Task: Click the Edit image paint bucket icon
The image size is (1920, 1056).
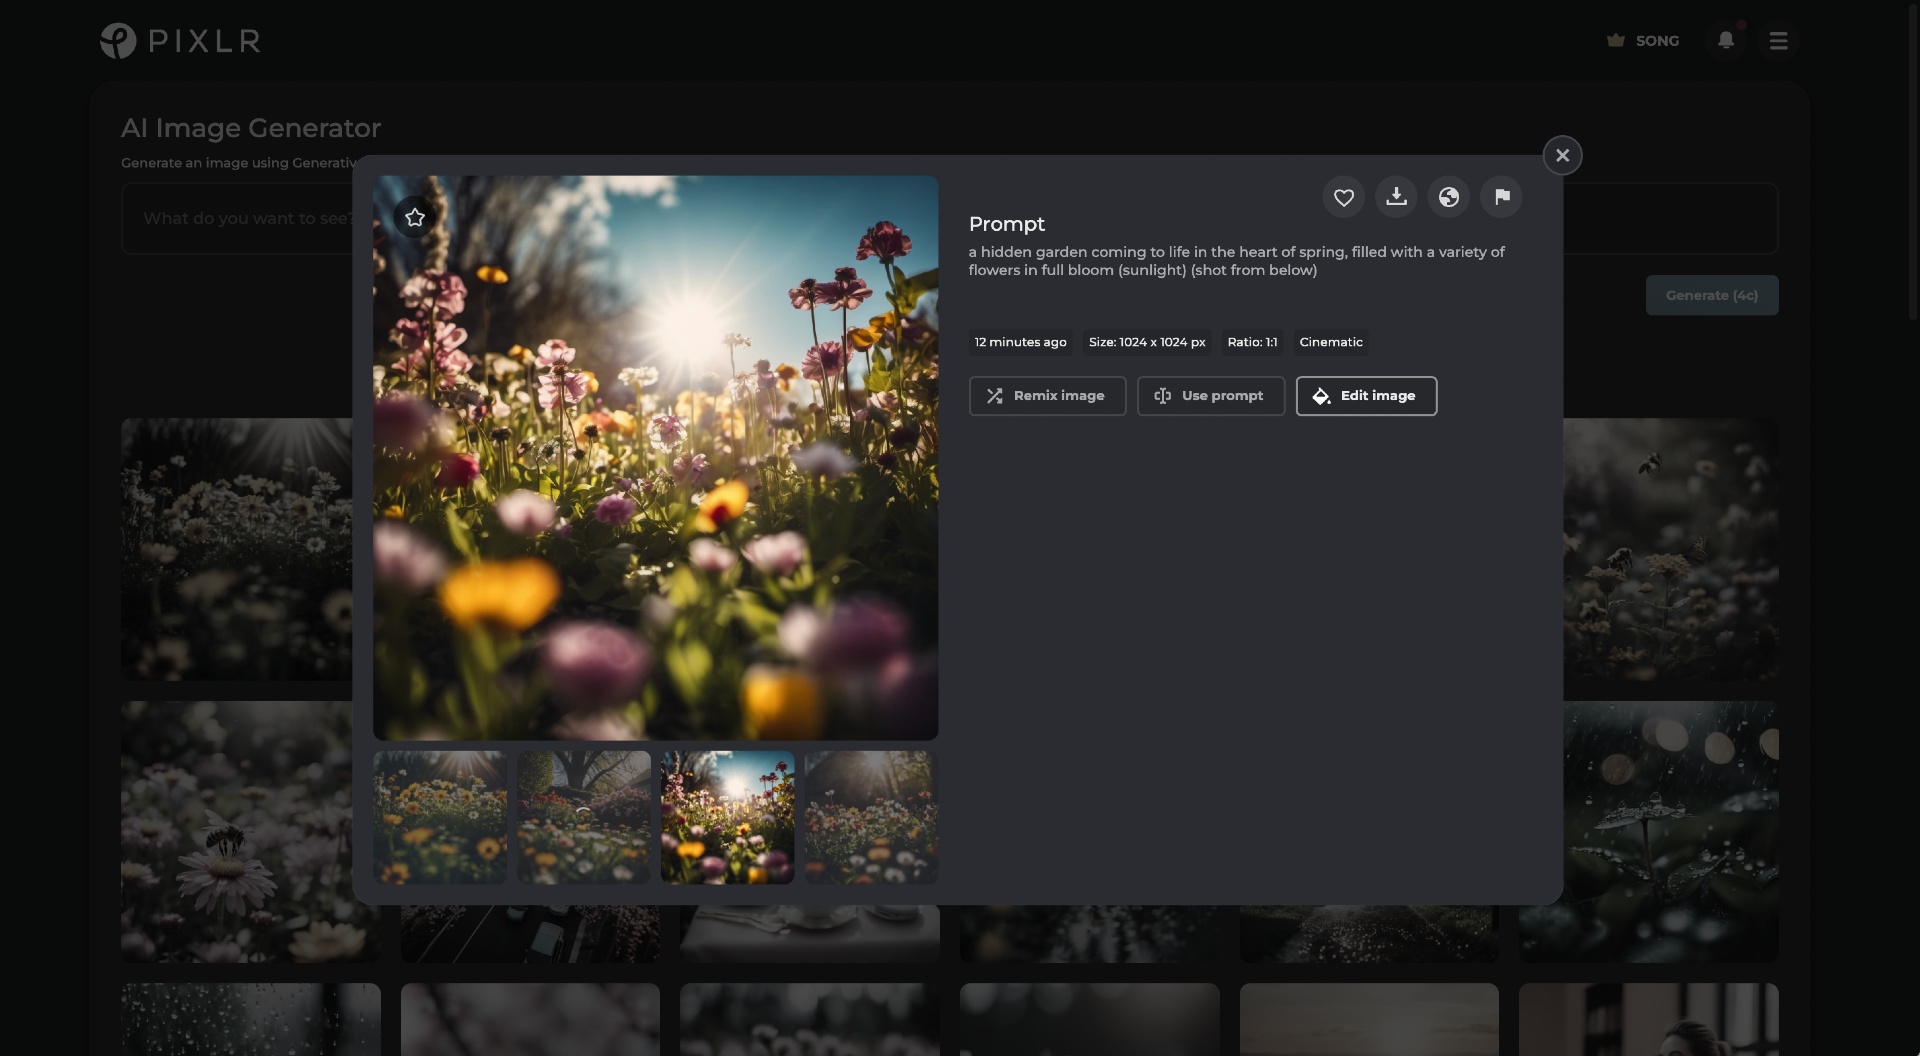Action: 1321,396
